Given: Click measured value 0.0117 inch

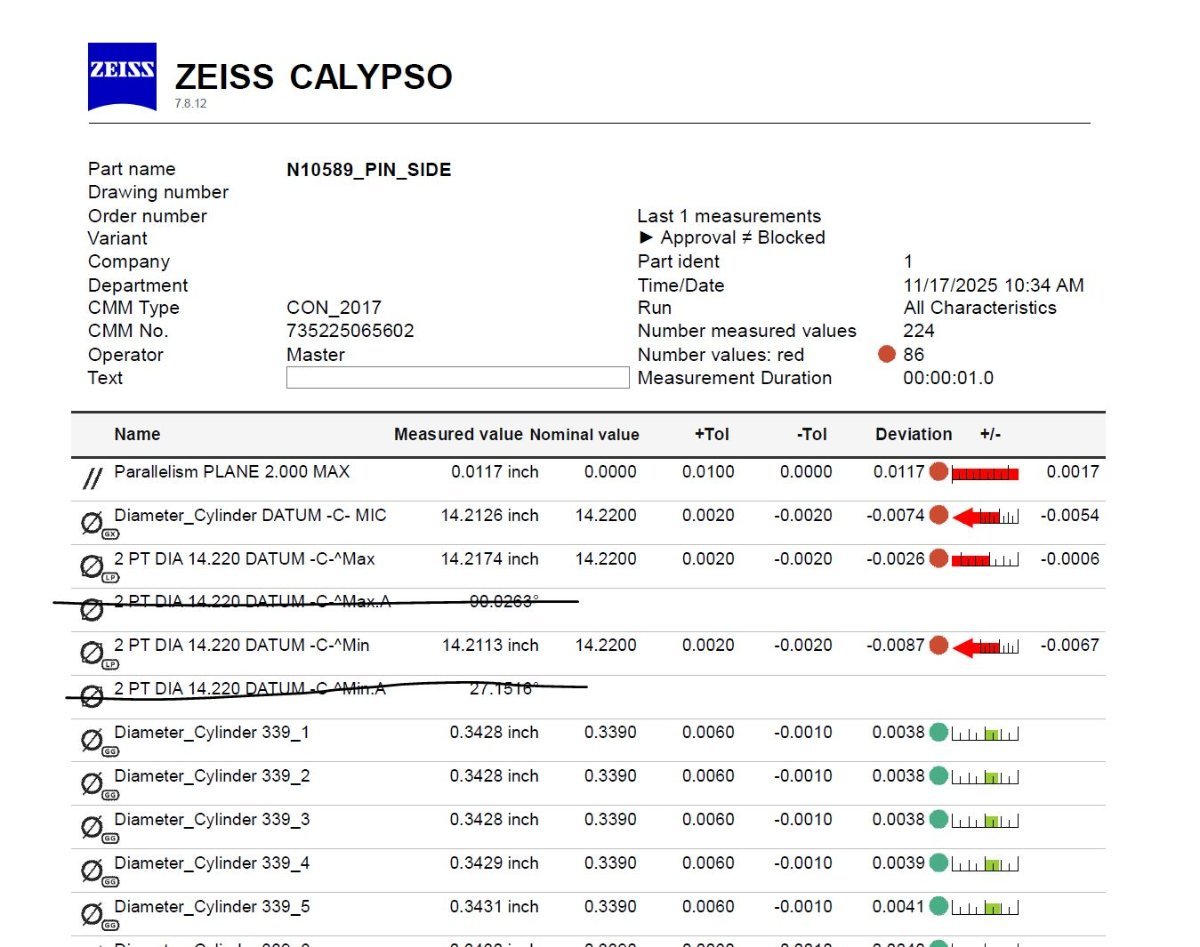Looking at the screenshot, I should [495, 472].
